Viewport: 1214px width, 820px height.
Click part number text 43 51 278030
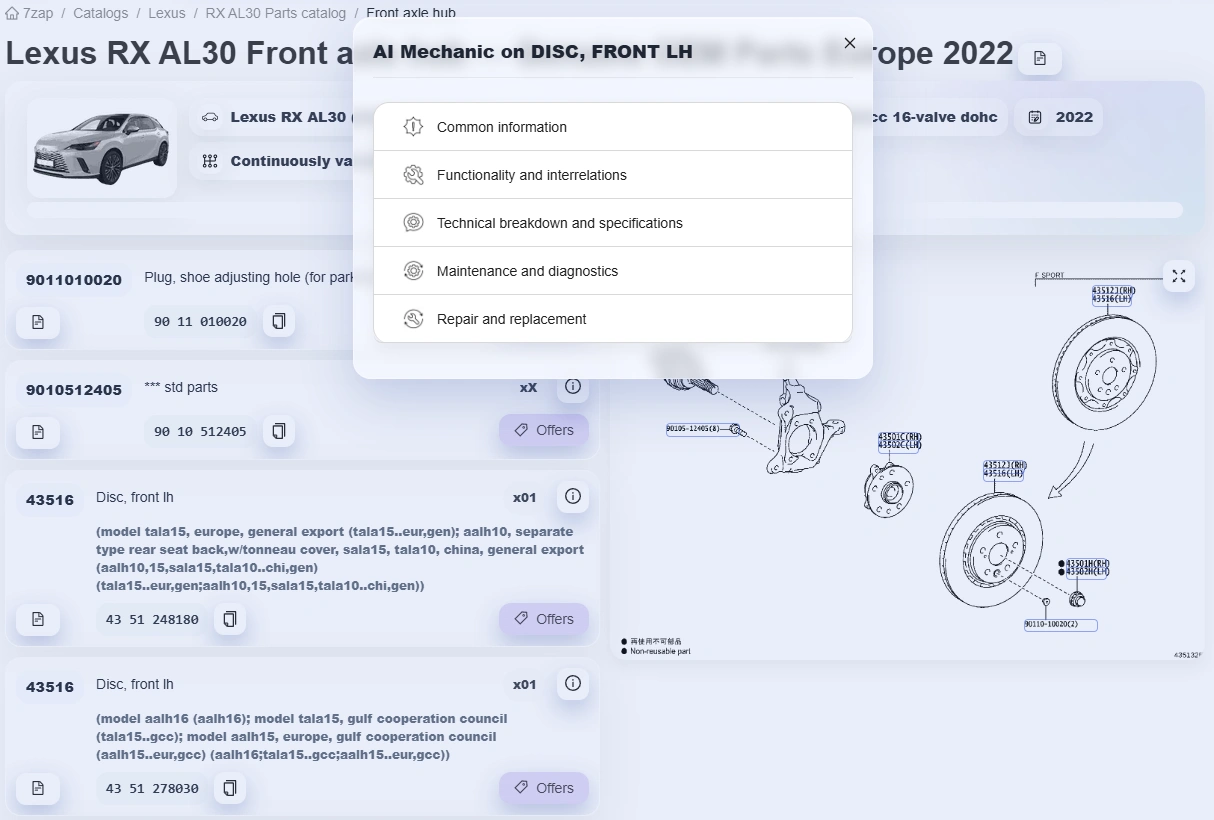[152, 789]
